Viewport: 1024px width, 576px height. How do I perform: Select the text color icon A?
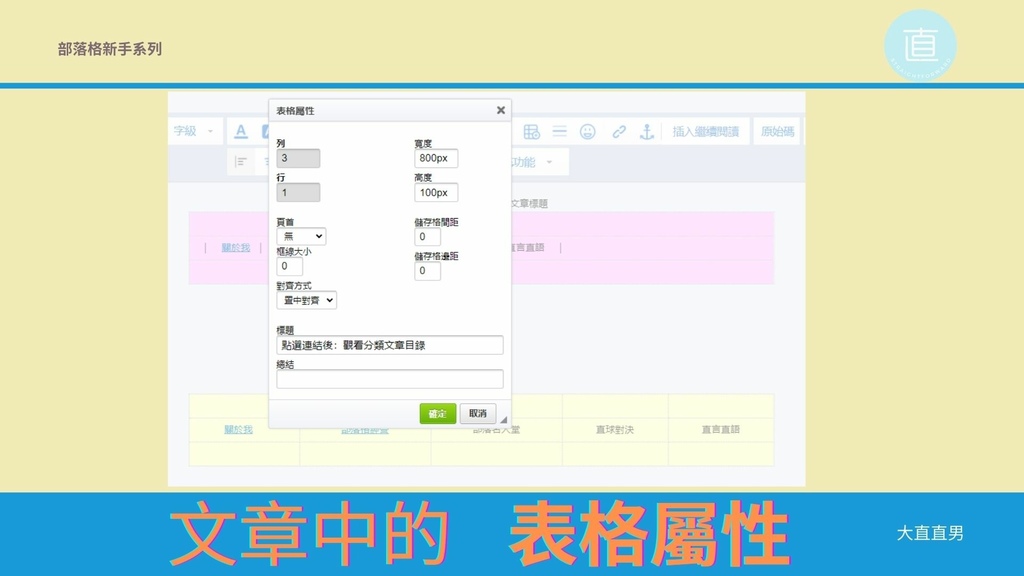[239, 131]
